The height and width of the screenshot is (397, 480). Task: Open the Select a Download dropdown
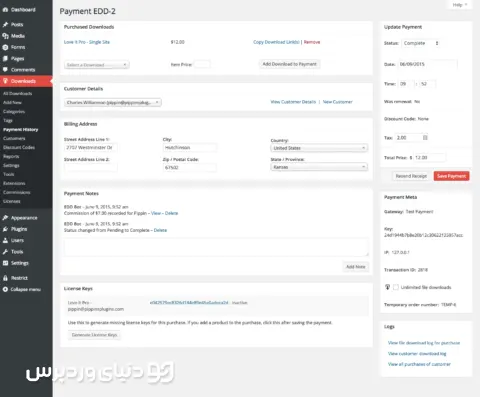click(97, 65)
